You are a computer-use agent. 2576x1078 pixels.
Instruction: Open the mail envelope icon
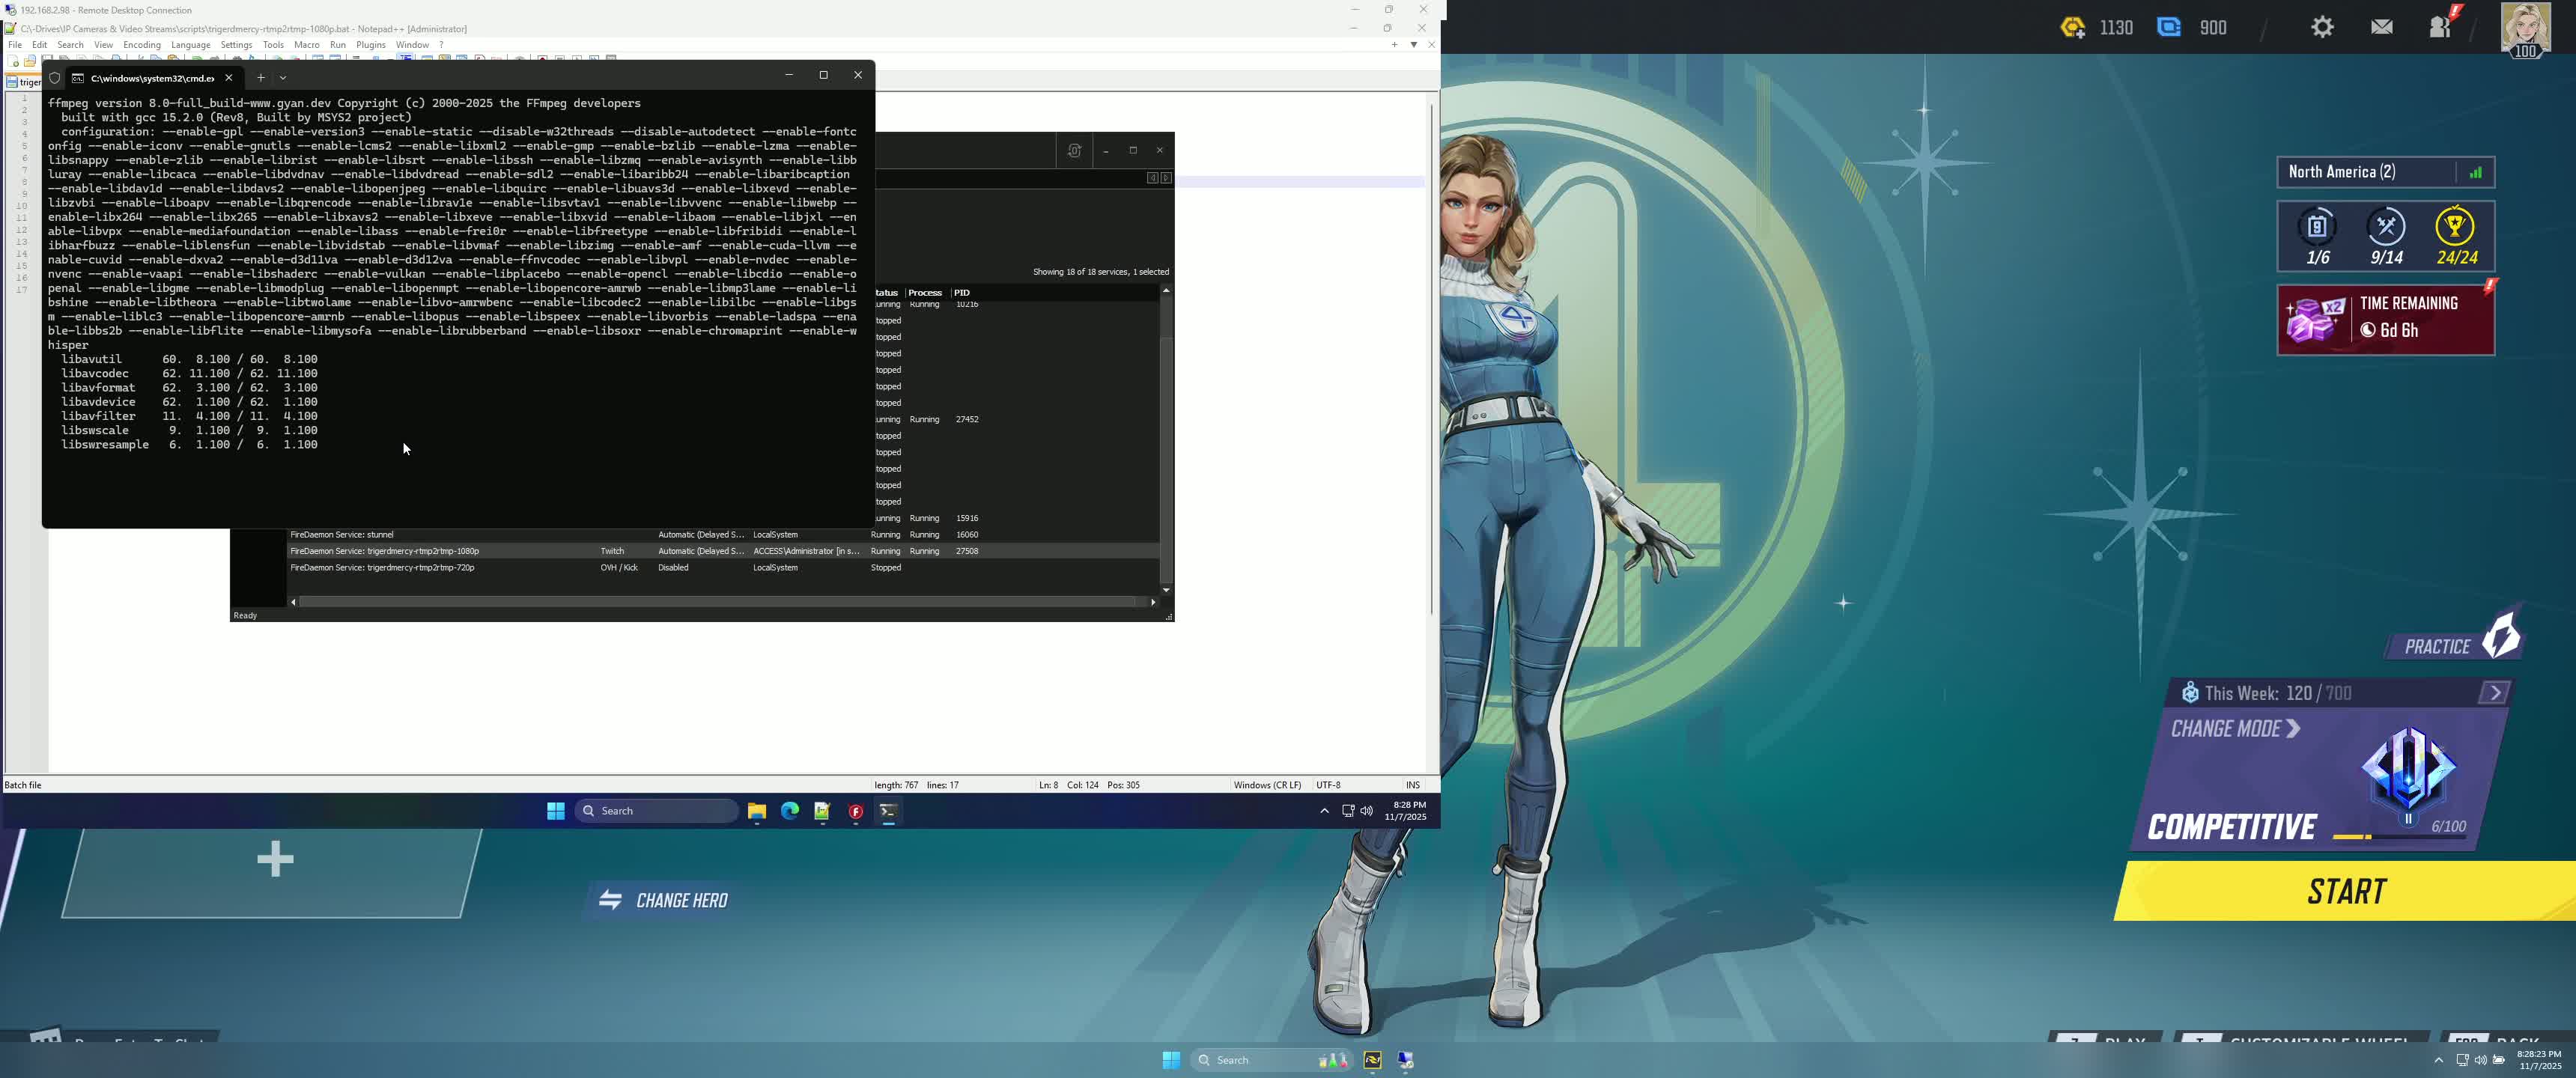click(2382, 28)
